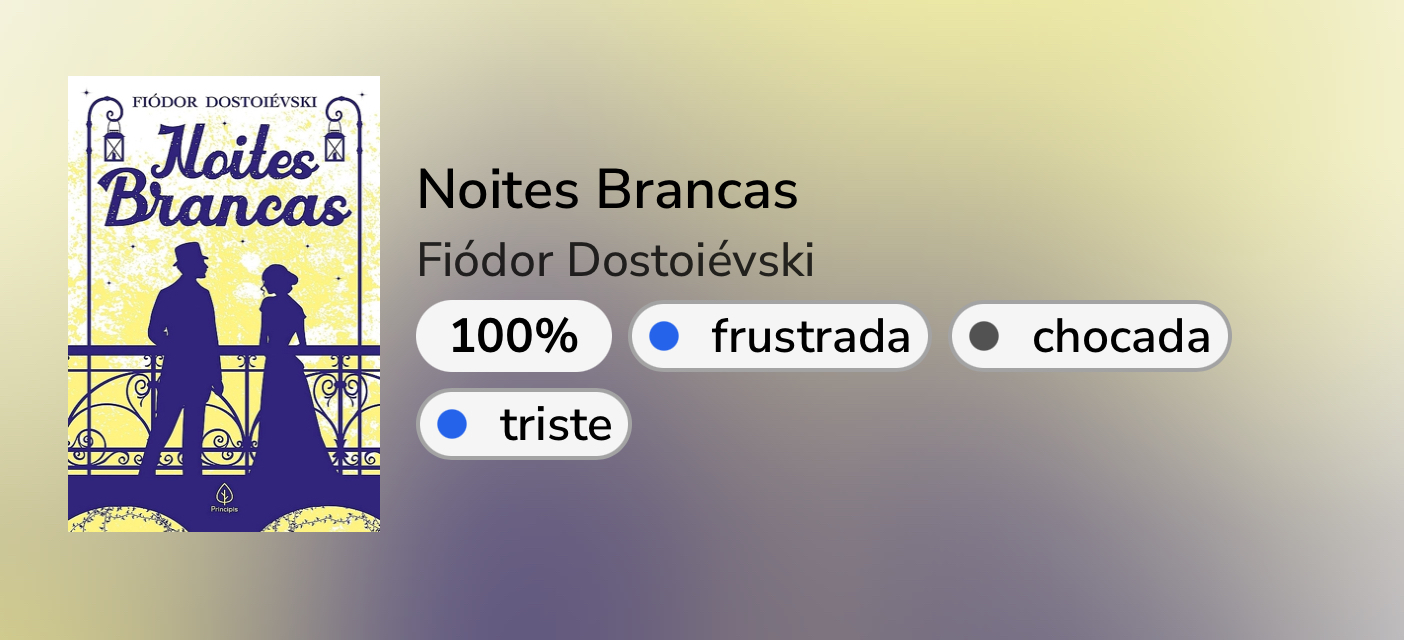Click the woman silhouette in dress
The width and height of the screenshot is (1404, 640).
click(x=283, y=380)
